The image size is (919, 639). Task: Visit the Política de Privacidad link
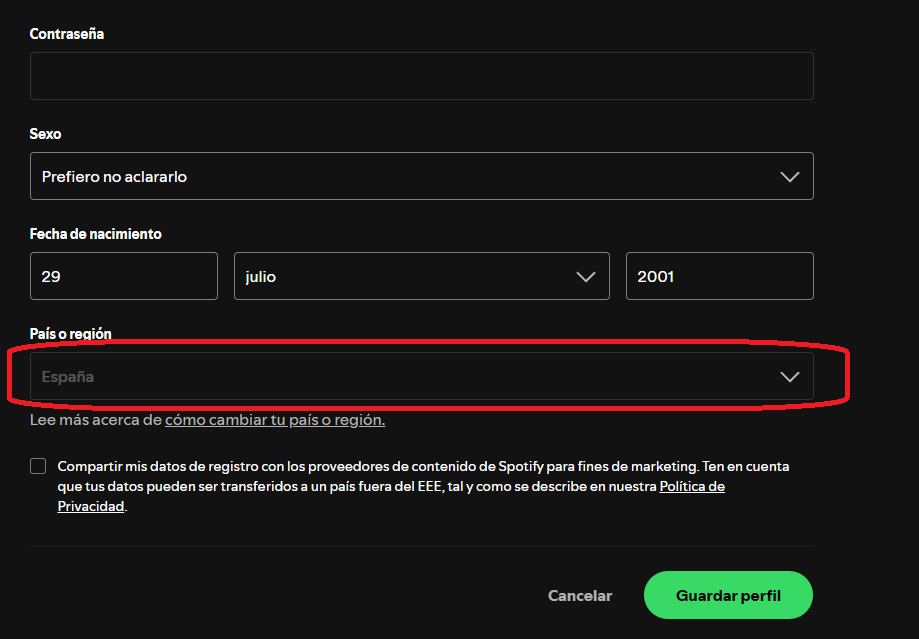click(692, 486)
